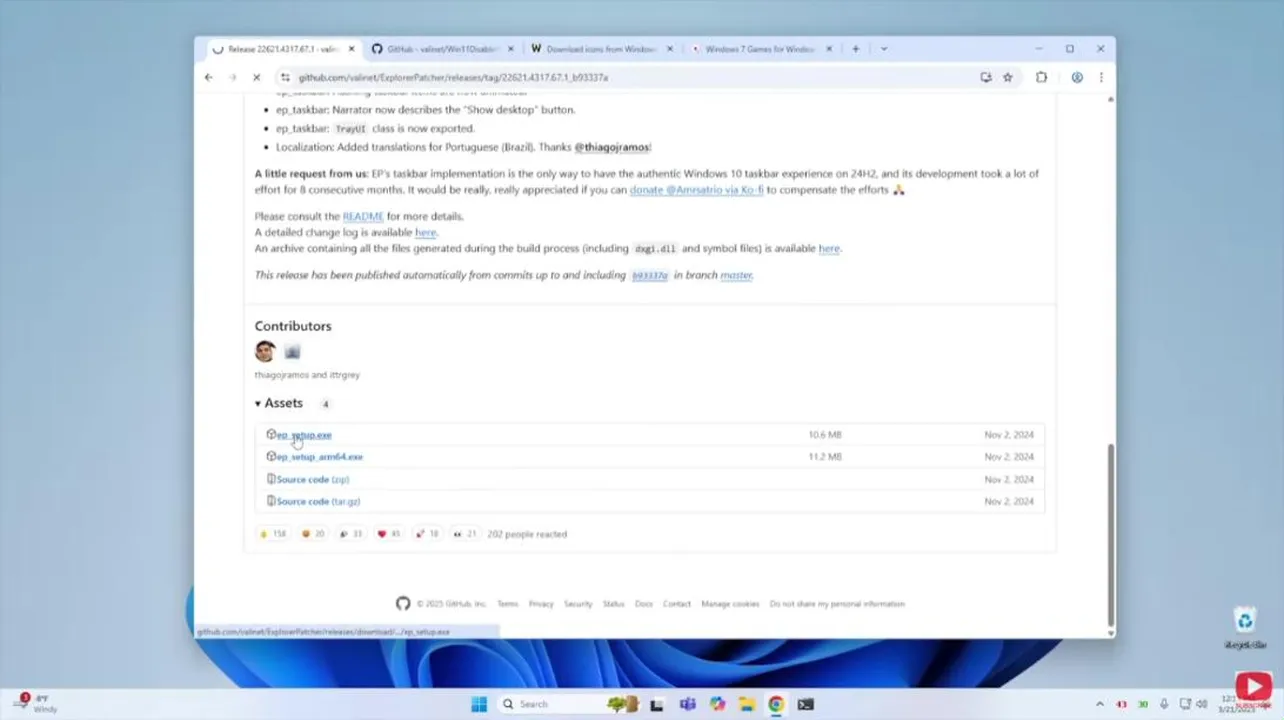React with heart emoji (45)

point(389,534)
